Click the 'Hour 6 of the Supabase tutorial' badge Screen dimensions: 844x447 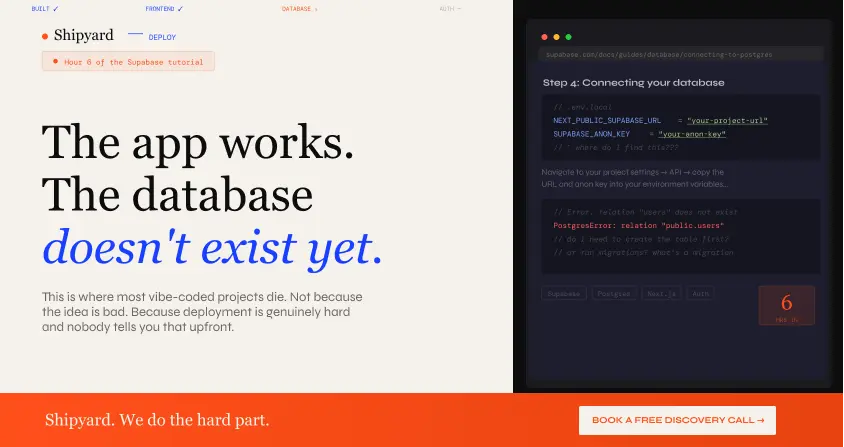(128, 61)
